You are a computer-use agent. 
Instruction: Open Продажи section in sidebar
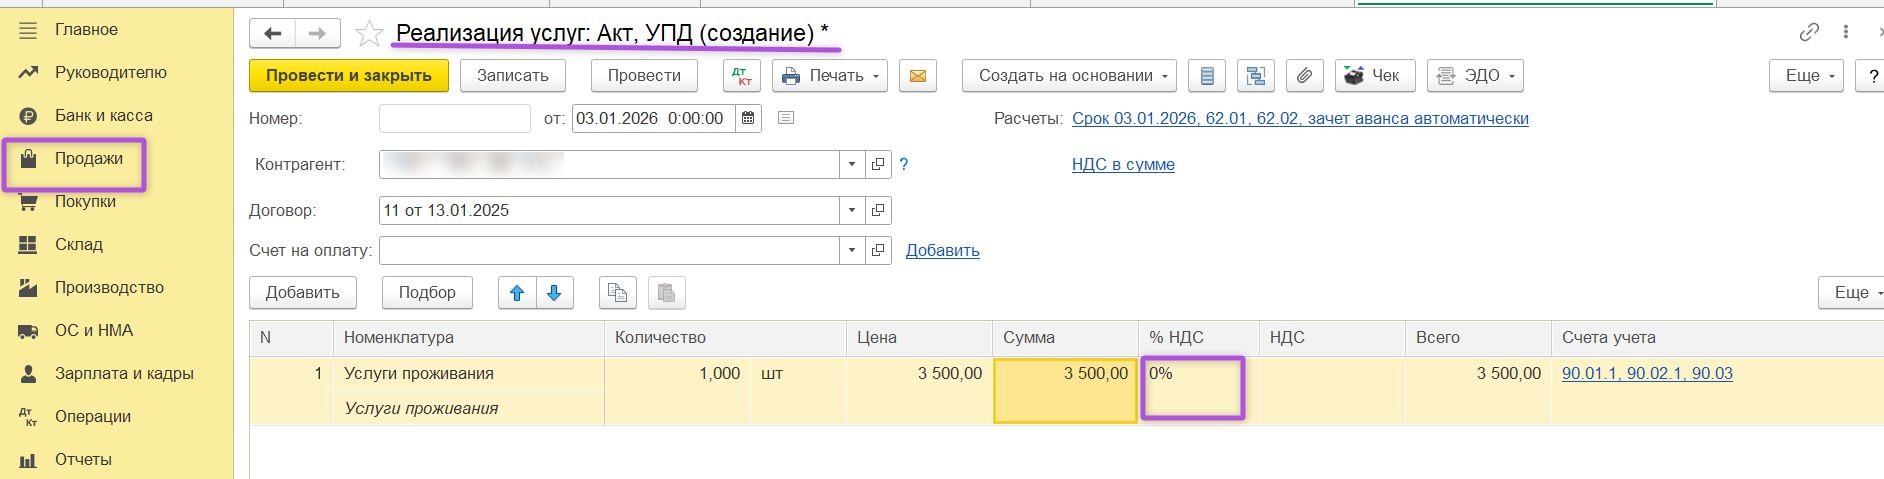pyautogui.click(x=88, y=159)
